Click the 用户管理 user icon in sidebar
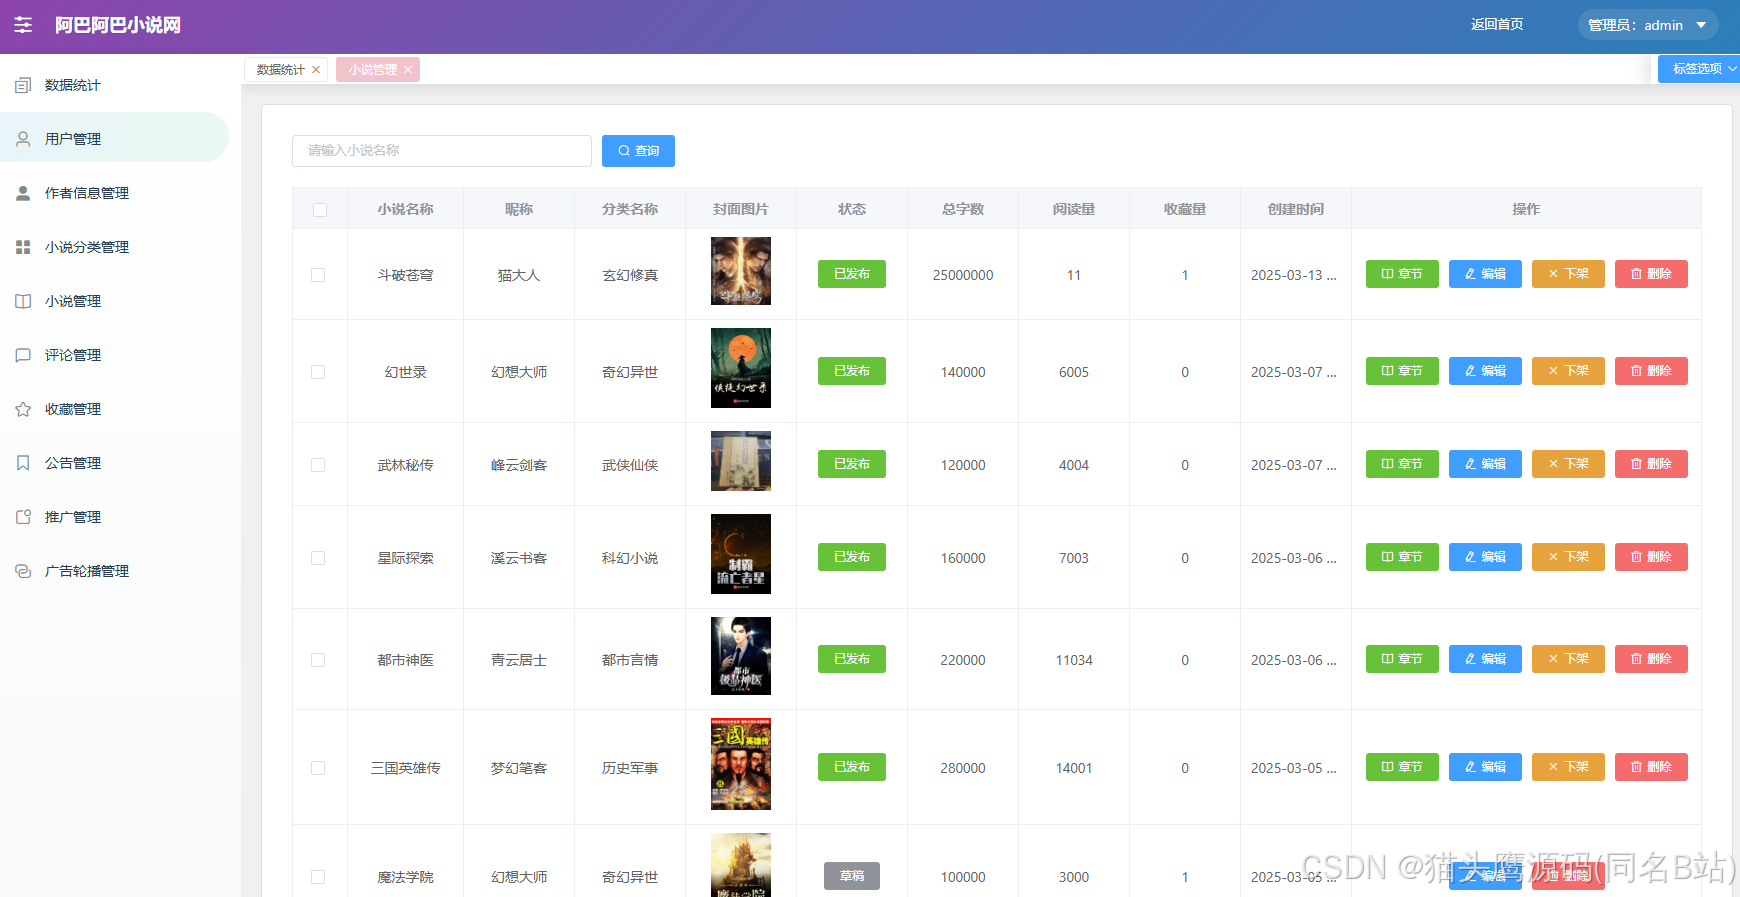The image size is (1740, 897). pyautogui.click(x=23, y=139)
